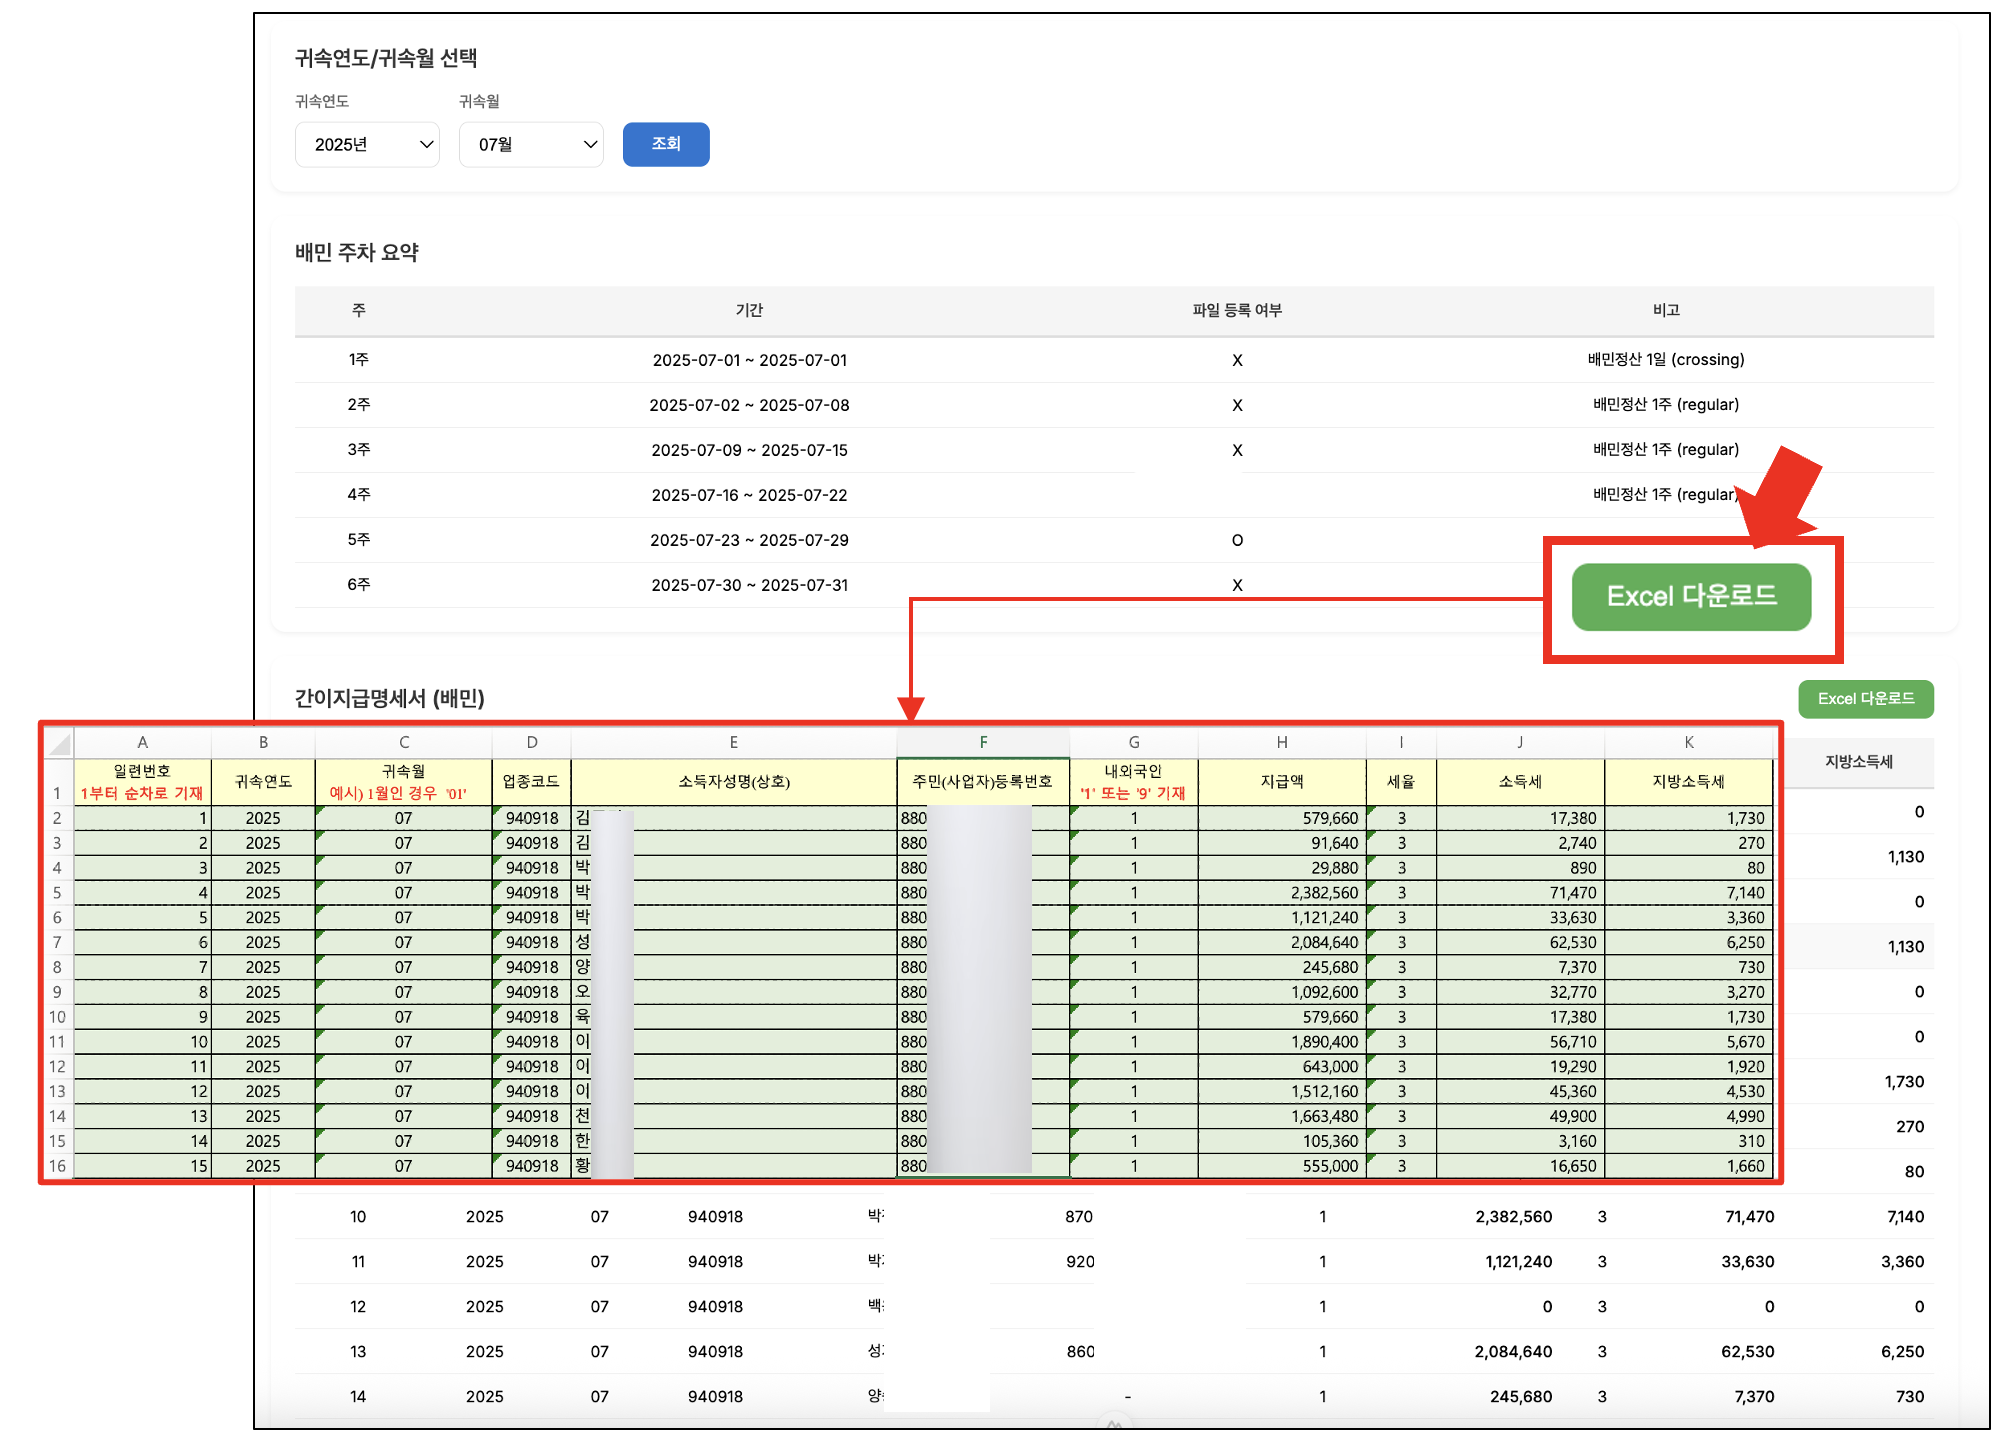Screen dimensions: 2002x1442
Task: Select column A header in spreadsheet
Action: (142, 742)
